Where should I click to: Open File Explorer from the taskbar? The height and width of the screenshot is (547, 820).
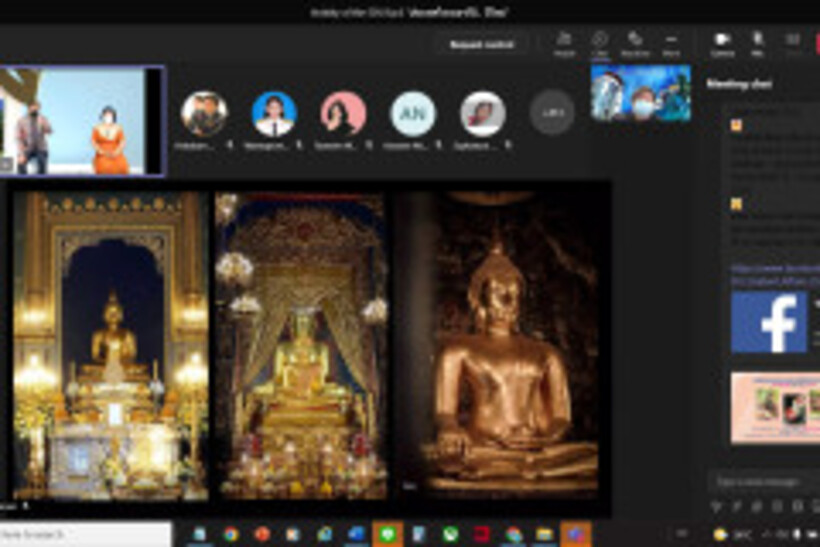click(544, 534)
